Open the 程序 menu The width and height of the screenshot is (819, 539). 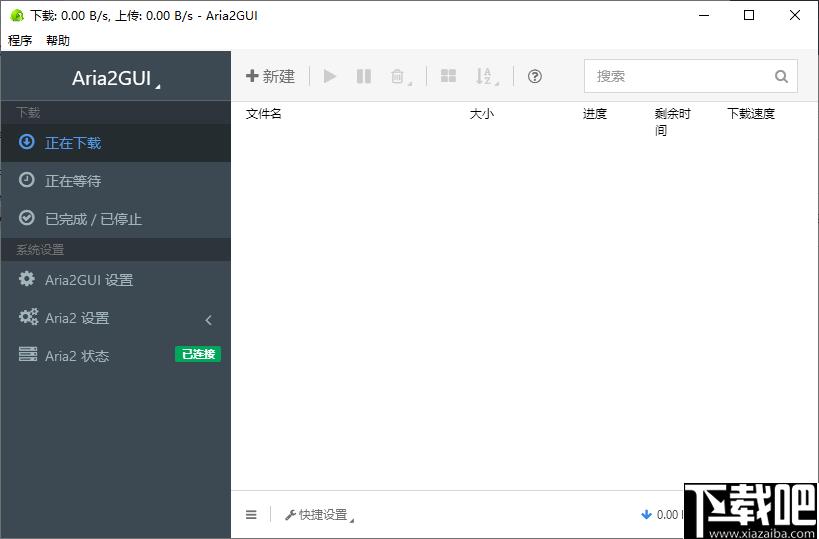click(x=20, y=40)
